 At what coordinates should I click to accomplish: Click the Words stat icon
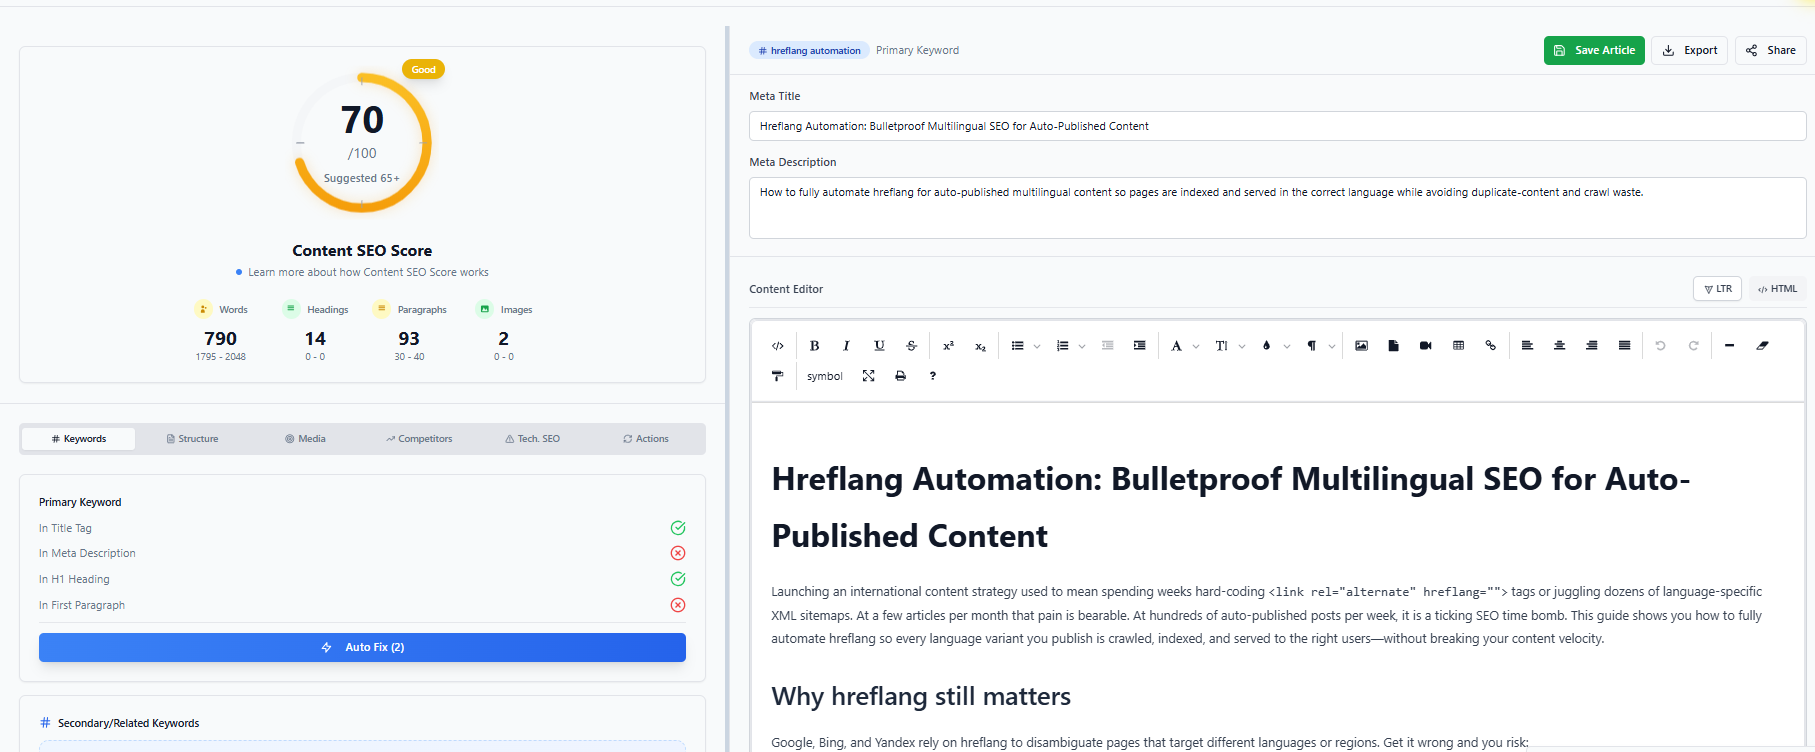[x=203, y=309]
